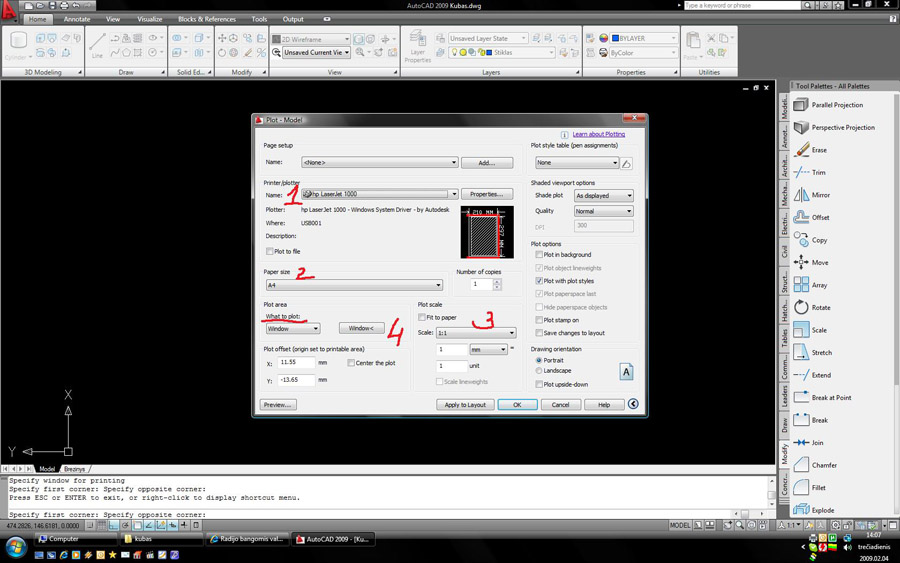
Task: Open the Paper size A4 dropdown
Action: coord(438,285)
